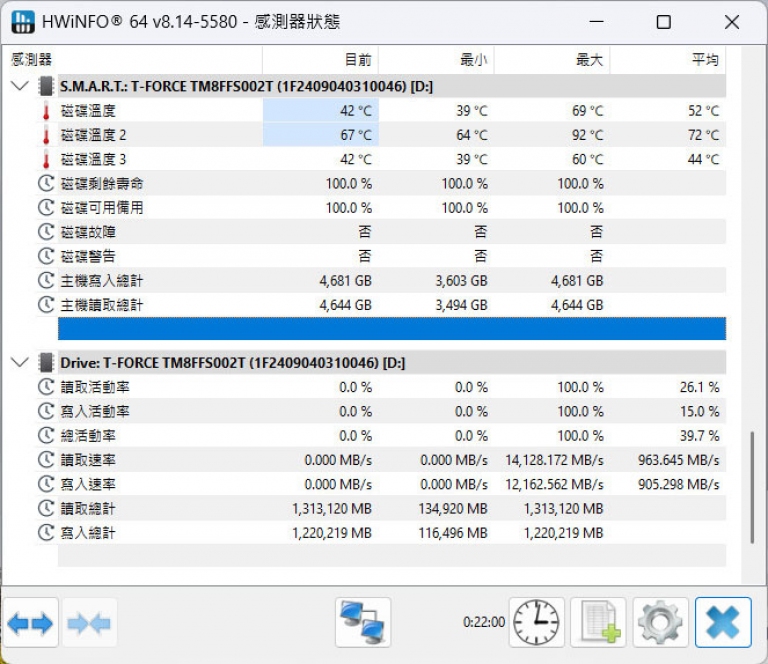The image size is (768, 664).
Task: Click the shrink columns arrows button
Action: tap(89, 623)
